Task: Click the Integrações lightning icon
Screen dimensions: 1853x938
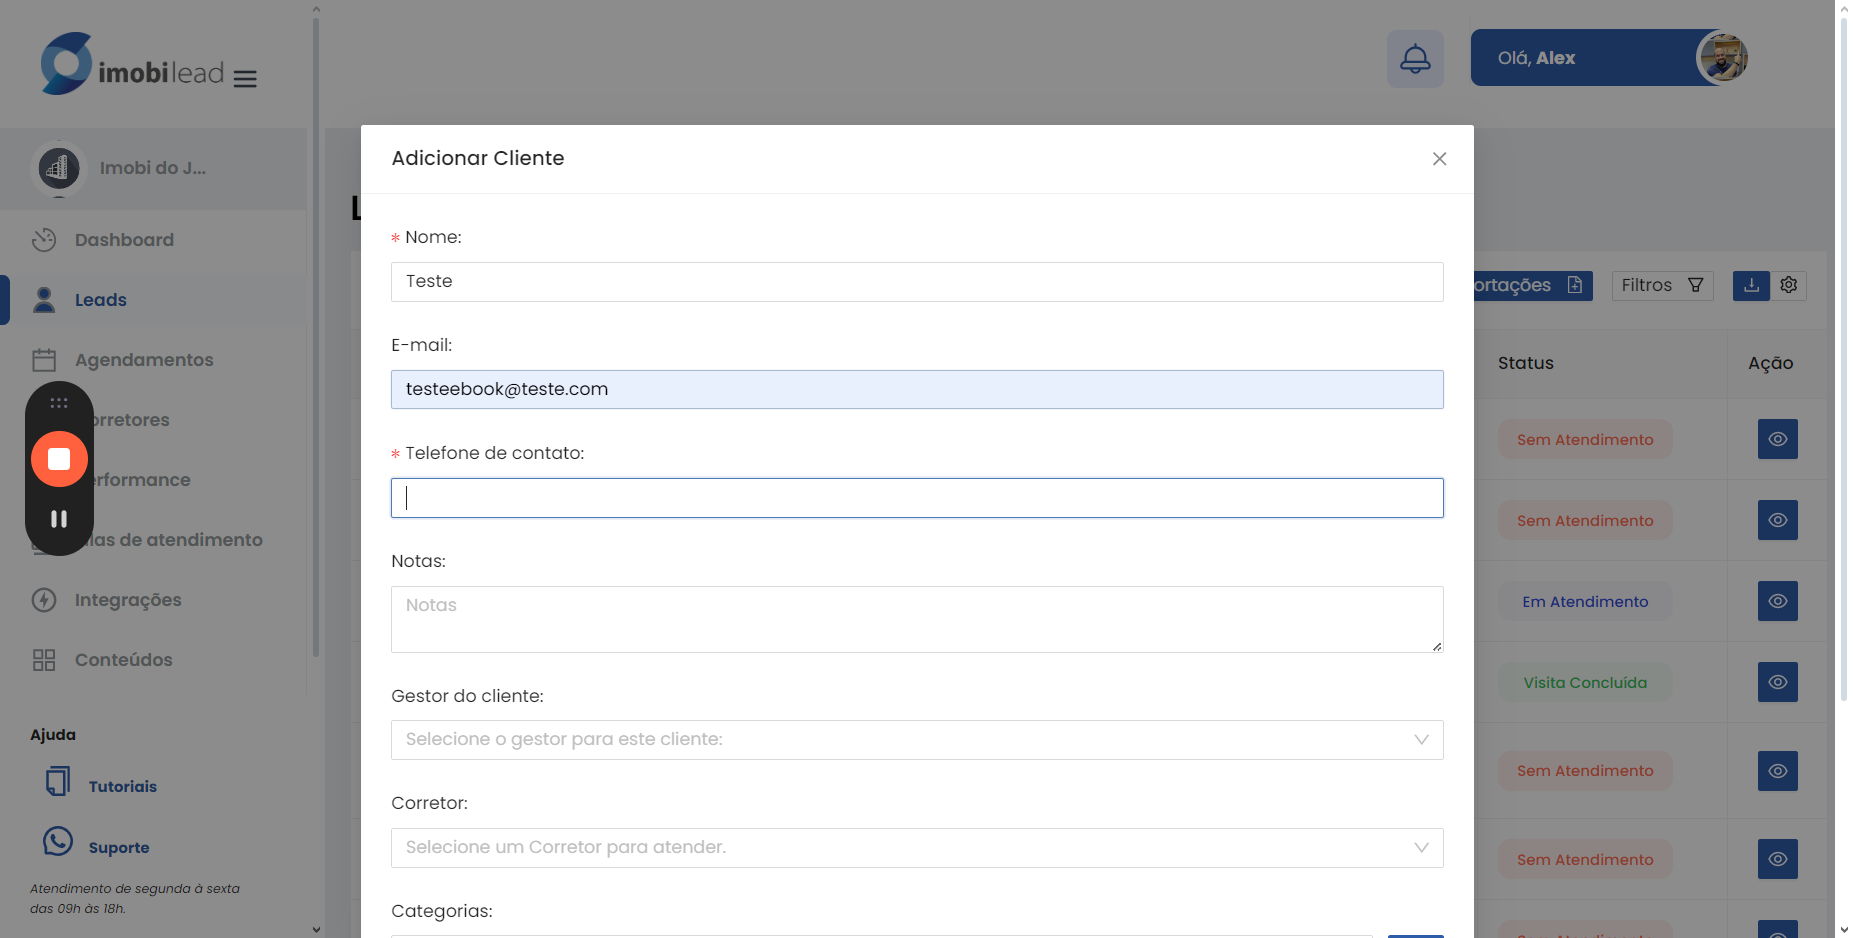Action: (x=44, y=600)
